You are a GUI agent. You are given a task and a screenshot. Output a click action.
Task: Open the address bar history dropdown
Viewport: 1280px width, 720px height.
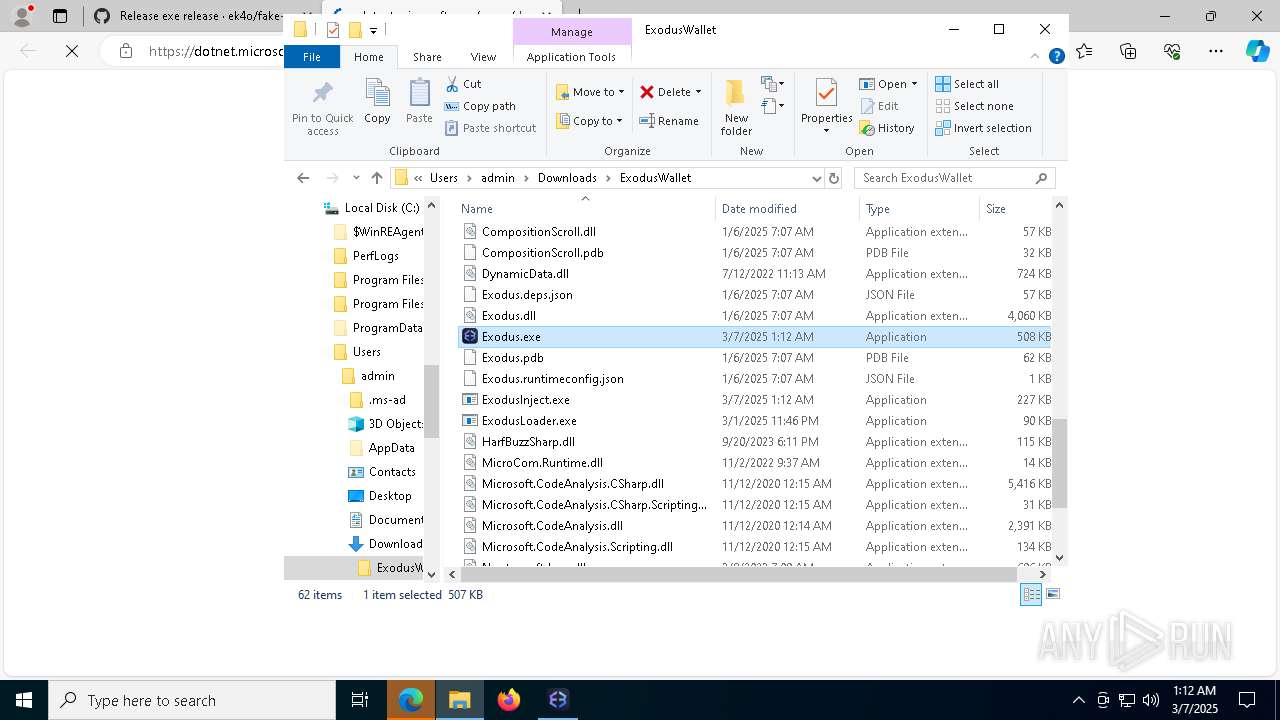[x=817, y=178]
